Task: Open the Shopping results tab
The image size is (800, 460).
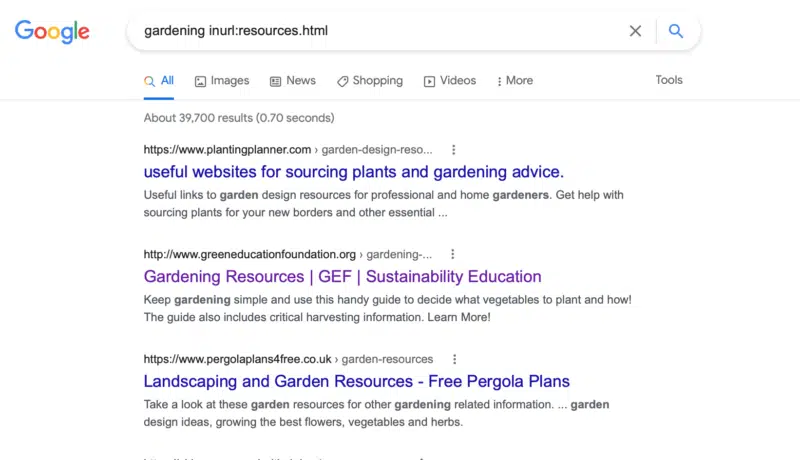Action: (x=370, y=81)
